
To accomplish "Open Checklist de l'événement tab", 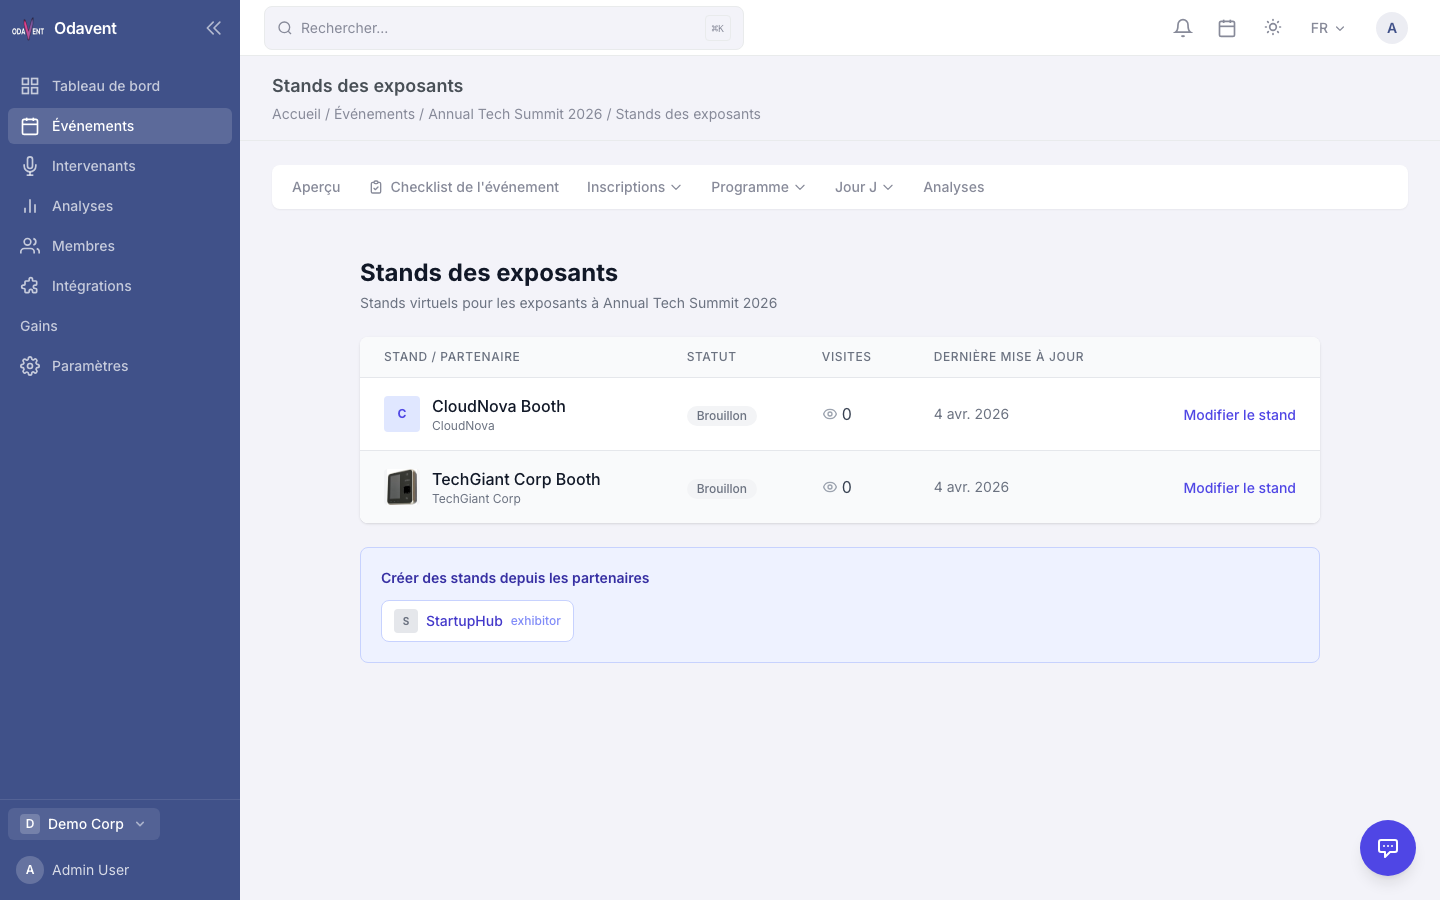I will coord(464,187).
